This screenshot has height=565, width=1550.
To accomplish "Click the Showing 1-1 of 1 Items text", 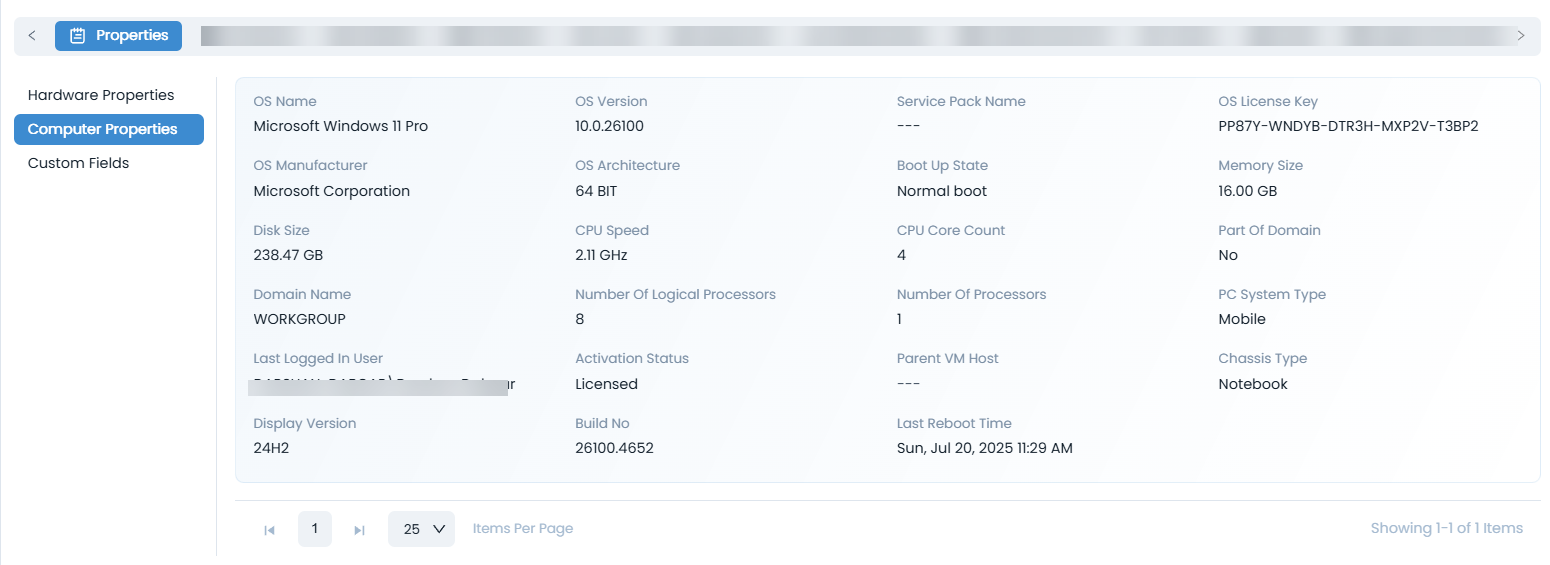I will (1446, 528).
